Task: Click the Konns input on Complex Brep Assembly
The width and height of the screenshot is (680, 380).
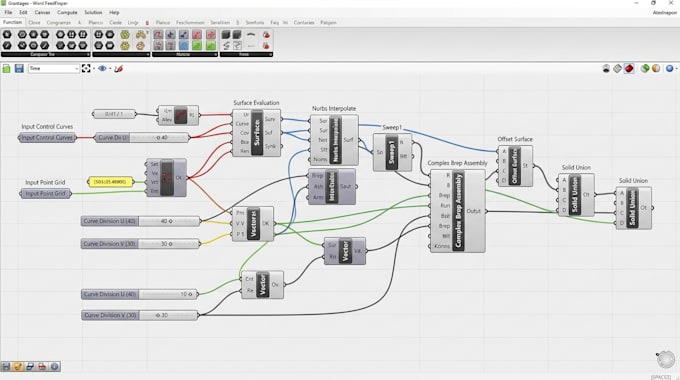Action: 442,246
